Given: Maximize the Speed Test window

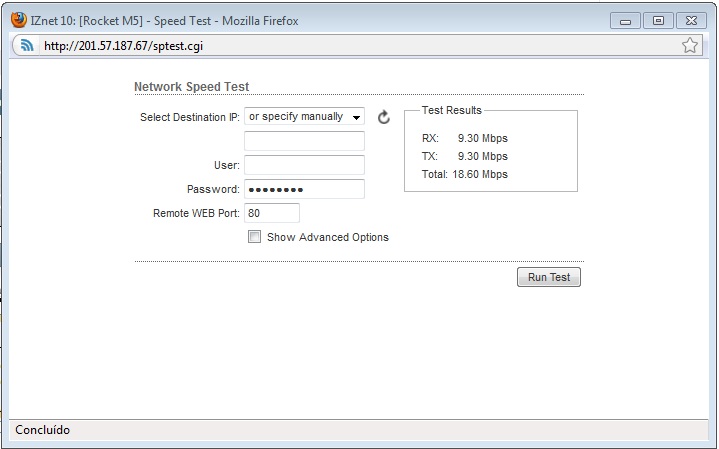Looking at the screenshot, I should pyautogui.click(x=658, y=21).
